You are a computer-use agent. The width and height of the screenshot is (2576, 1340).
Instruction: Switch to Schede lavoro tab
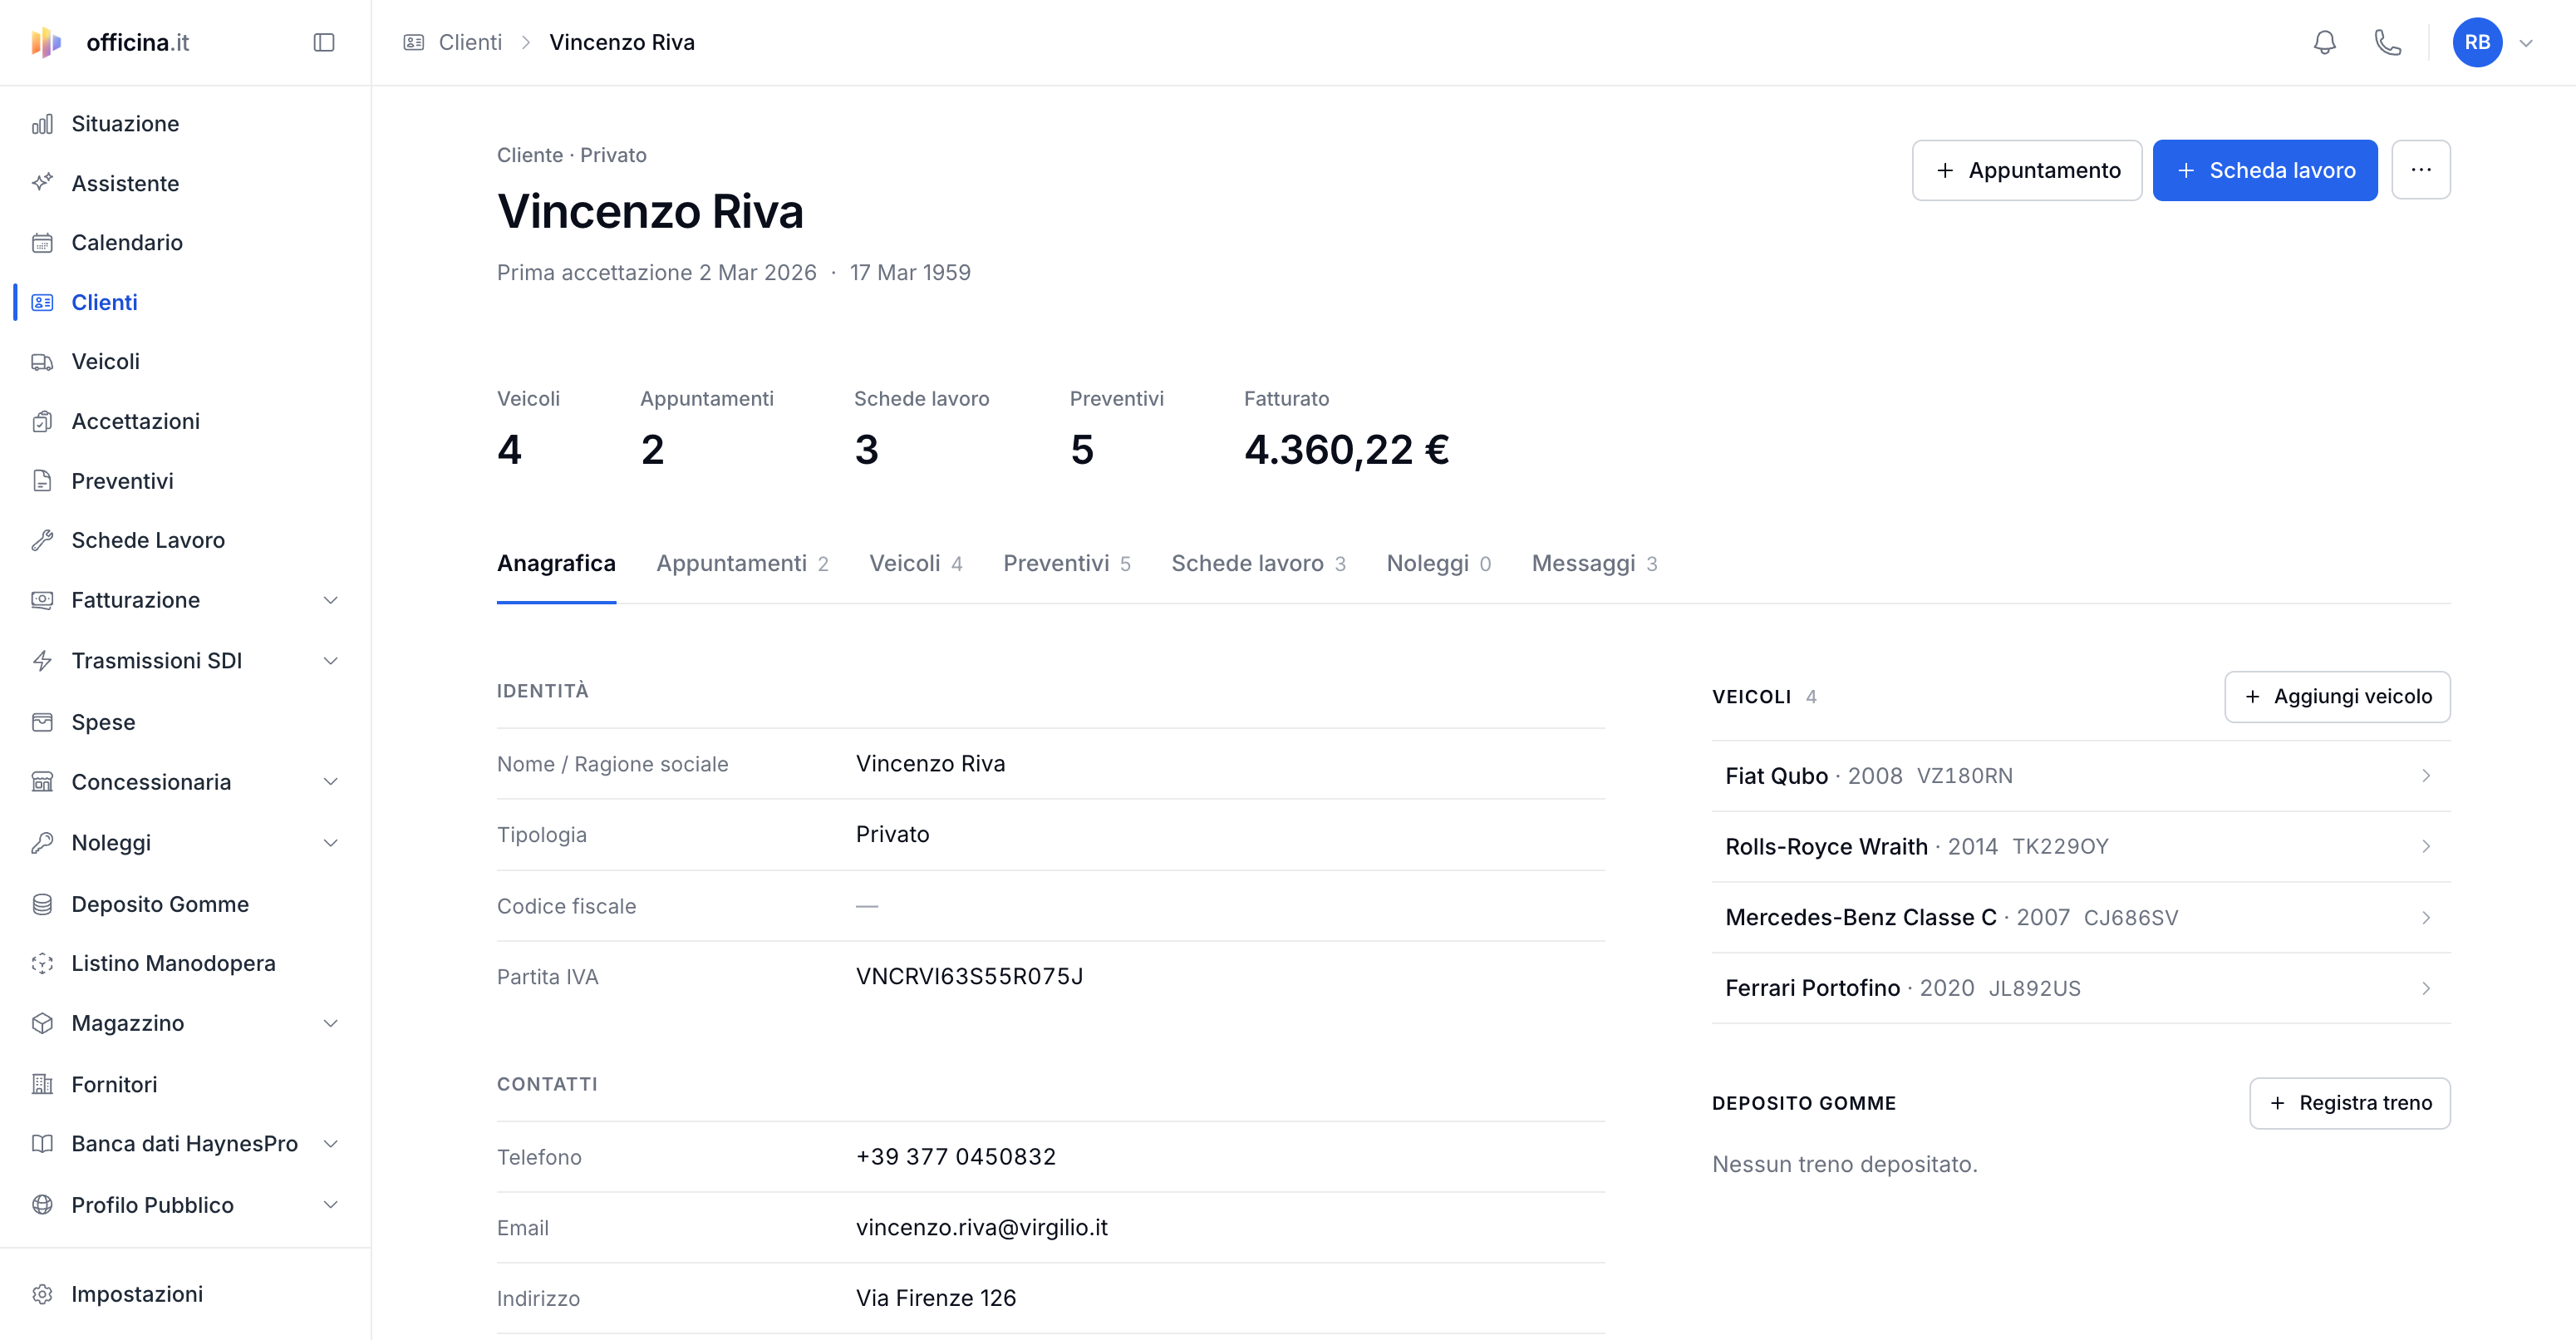point(1259,564)
